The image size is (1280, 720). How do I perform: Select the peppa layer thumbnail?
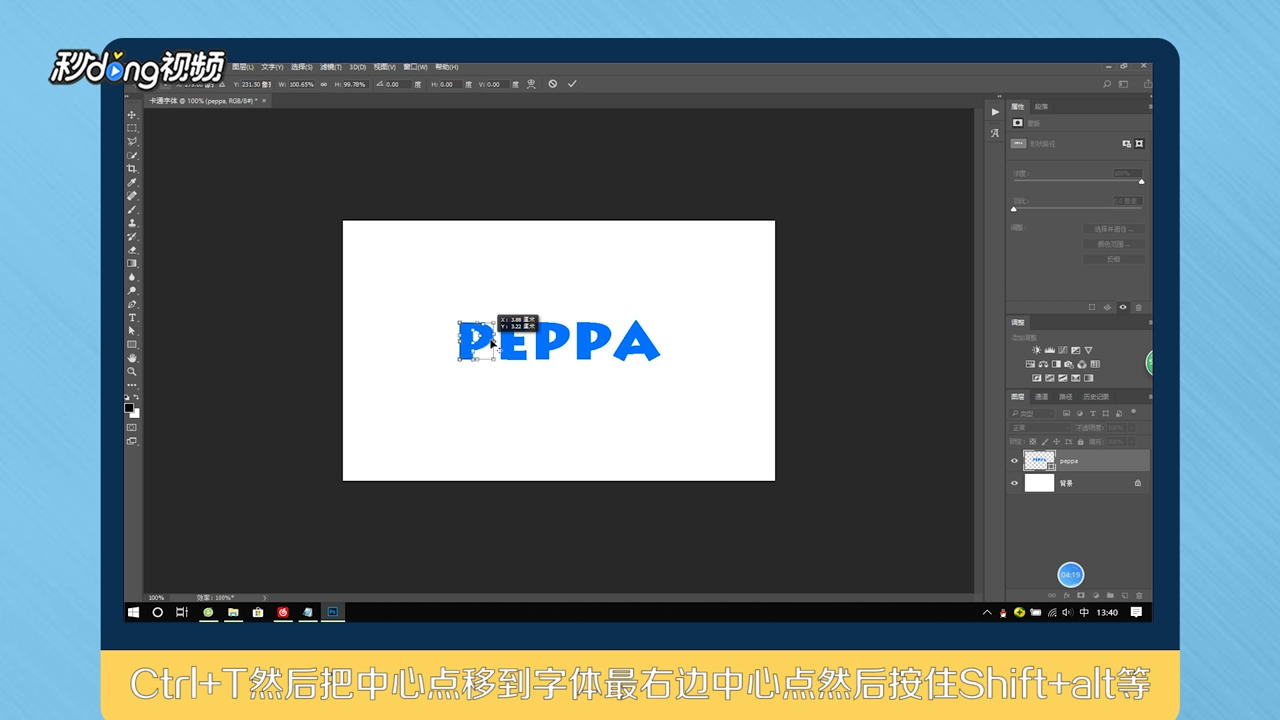click(1039, 461)
